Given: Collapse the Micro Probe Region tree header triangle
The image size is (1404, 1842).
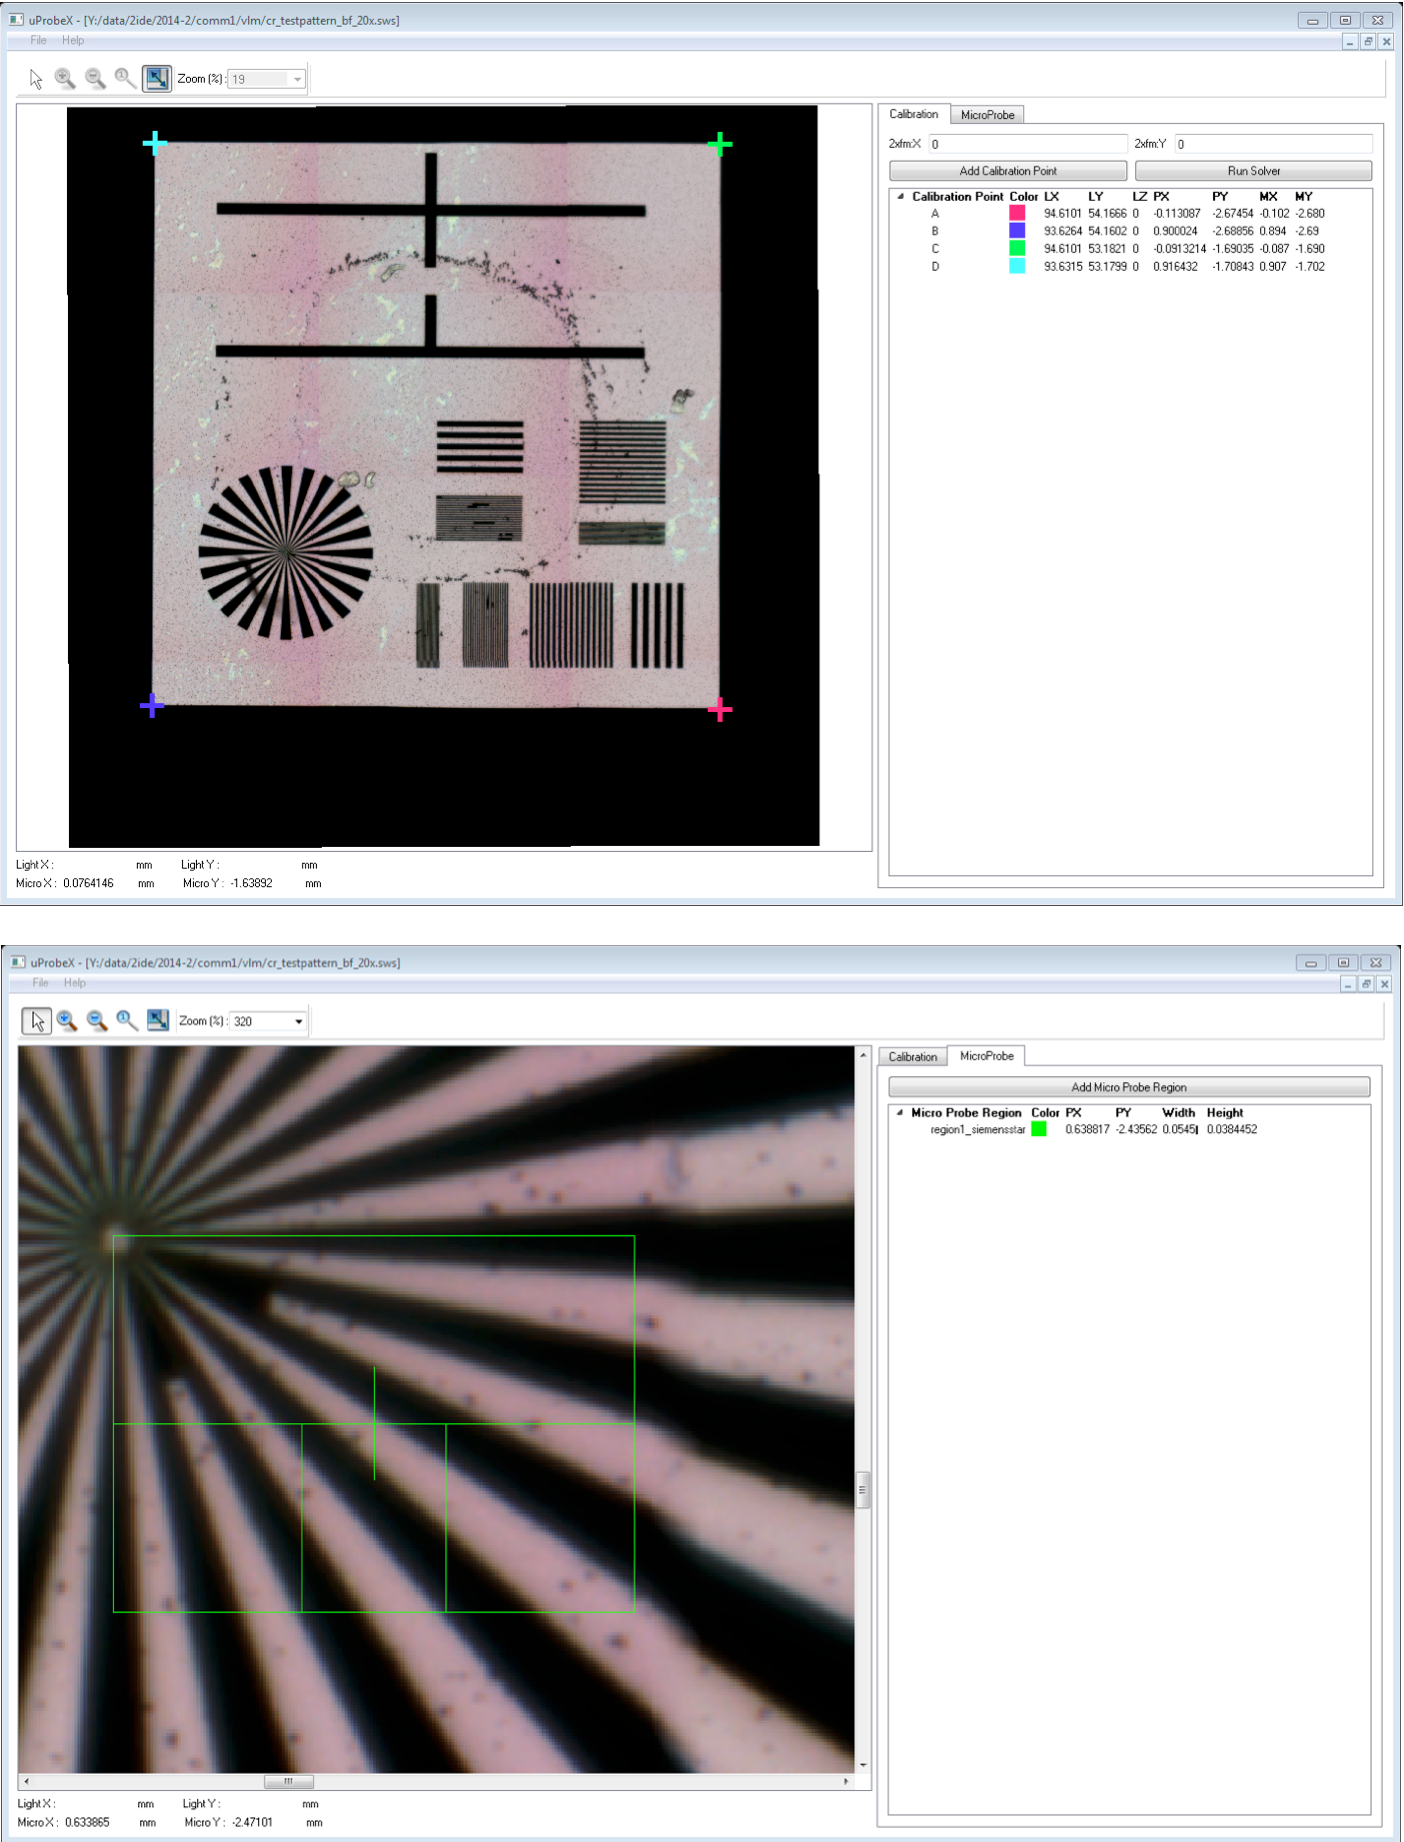Looking at the screenshot, I should (900, 1113).
